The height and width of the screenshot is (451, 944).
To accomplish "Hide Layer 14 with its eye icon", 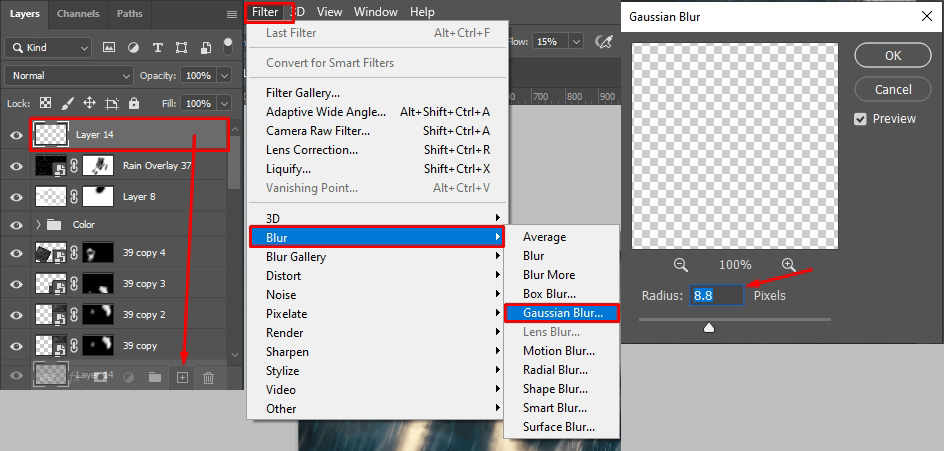I will tap(16, 135).
